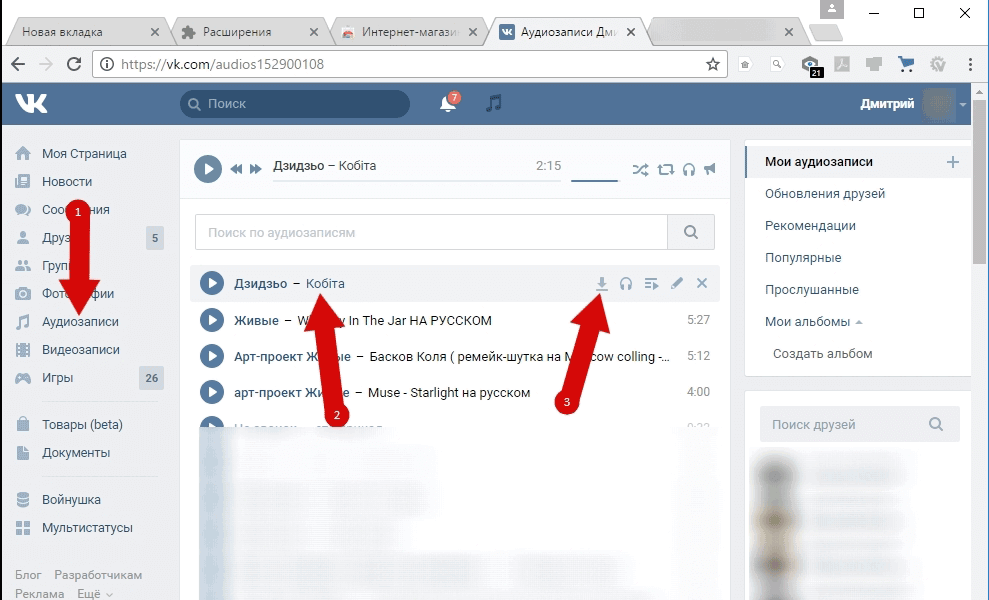Image resolution: width=989 pixels, height=600 pixels.
Task: Select Прослушанные tab
Action: [x=812, y=290]
